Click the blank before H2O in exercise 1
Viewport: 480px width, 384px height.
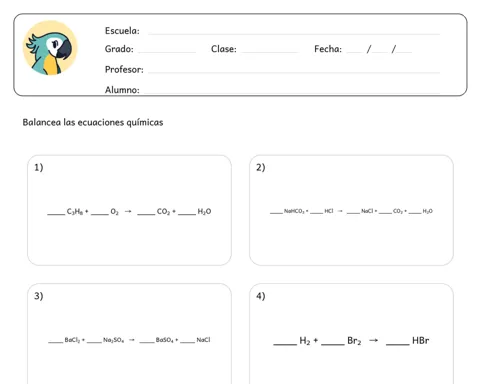coord(187,214)
